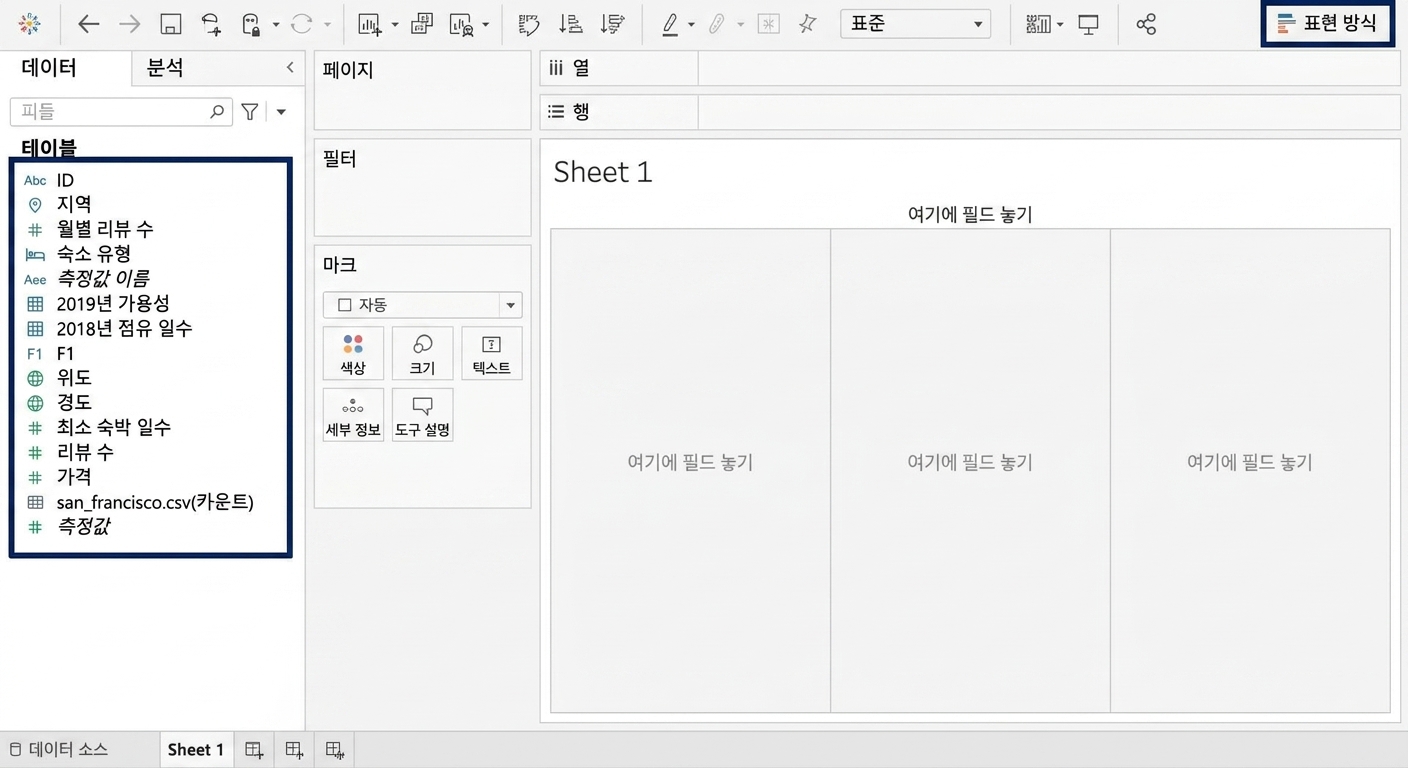1408x768 pixels.
Task: Click the 행 rows shelf
Action: (x=970, y=112)
